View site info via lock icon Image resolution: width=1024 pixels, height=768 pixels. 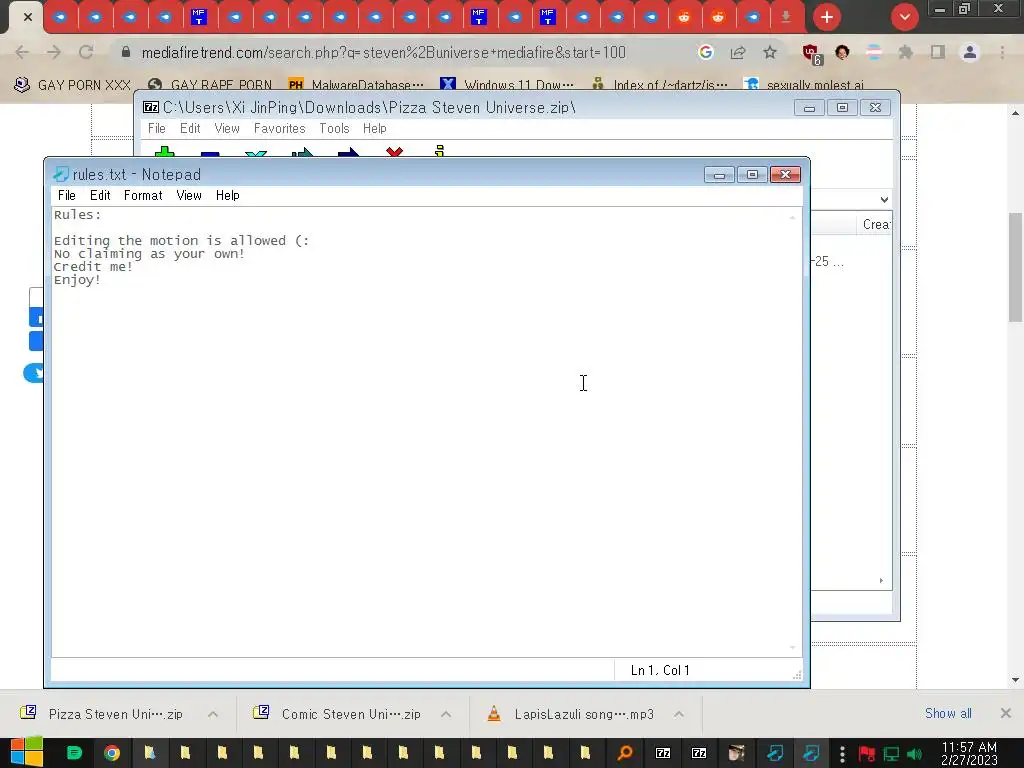126,52
